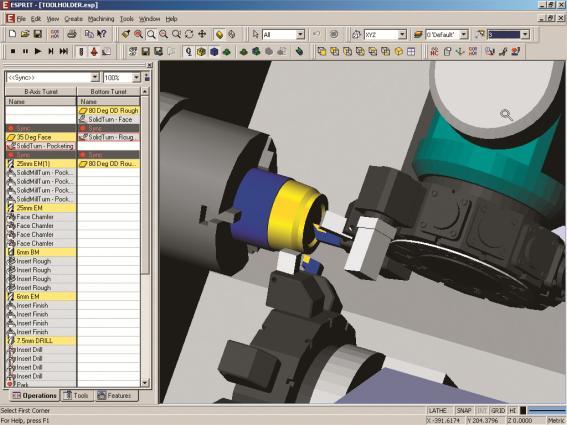This screenshot has height=425, width=567.
Task: Click the simulation Play button
Action: tap(38, 51)
